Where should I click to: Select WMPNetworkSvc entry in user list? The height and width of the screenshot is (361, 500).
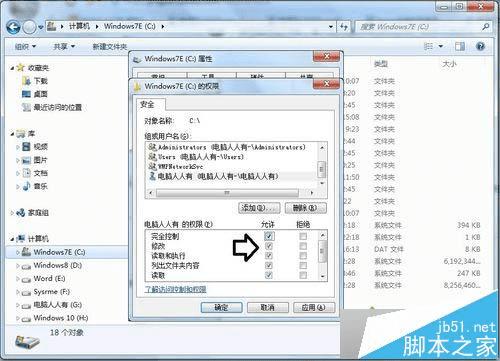[232, 166]
